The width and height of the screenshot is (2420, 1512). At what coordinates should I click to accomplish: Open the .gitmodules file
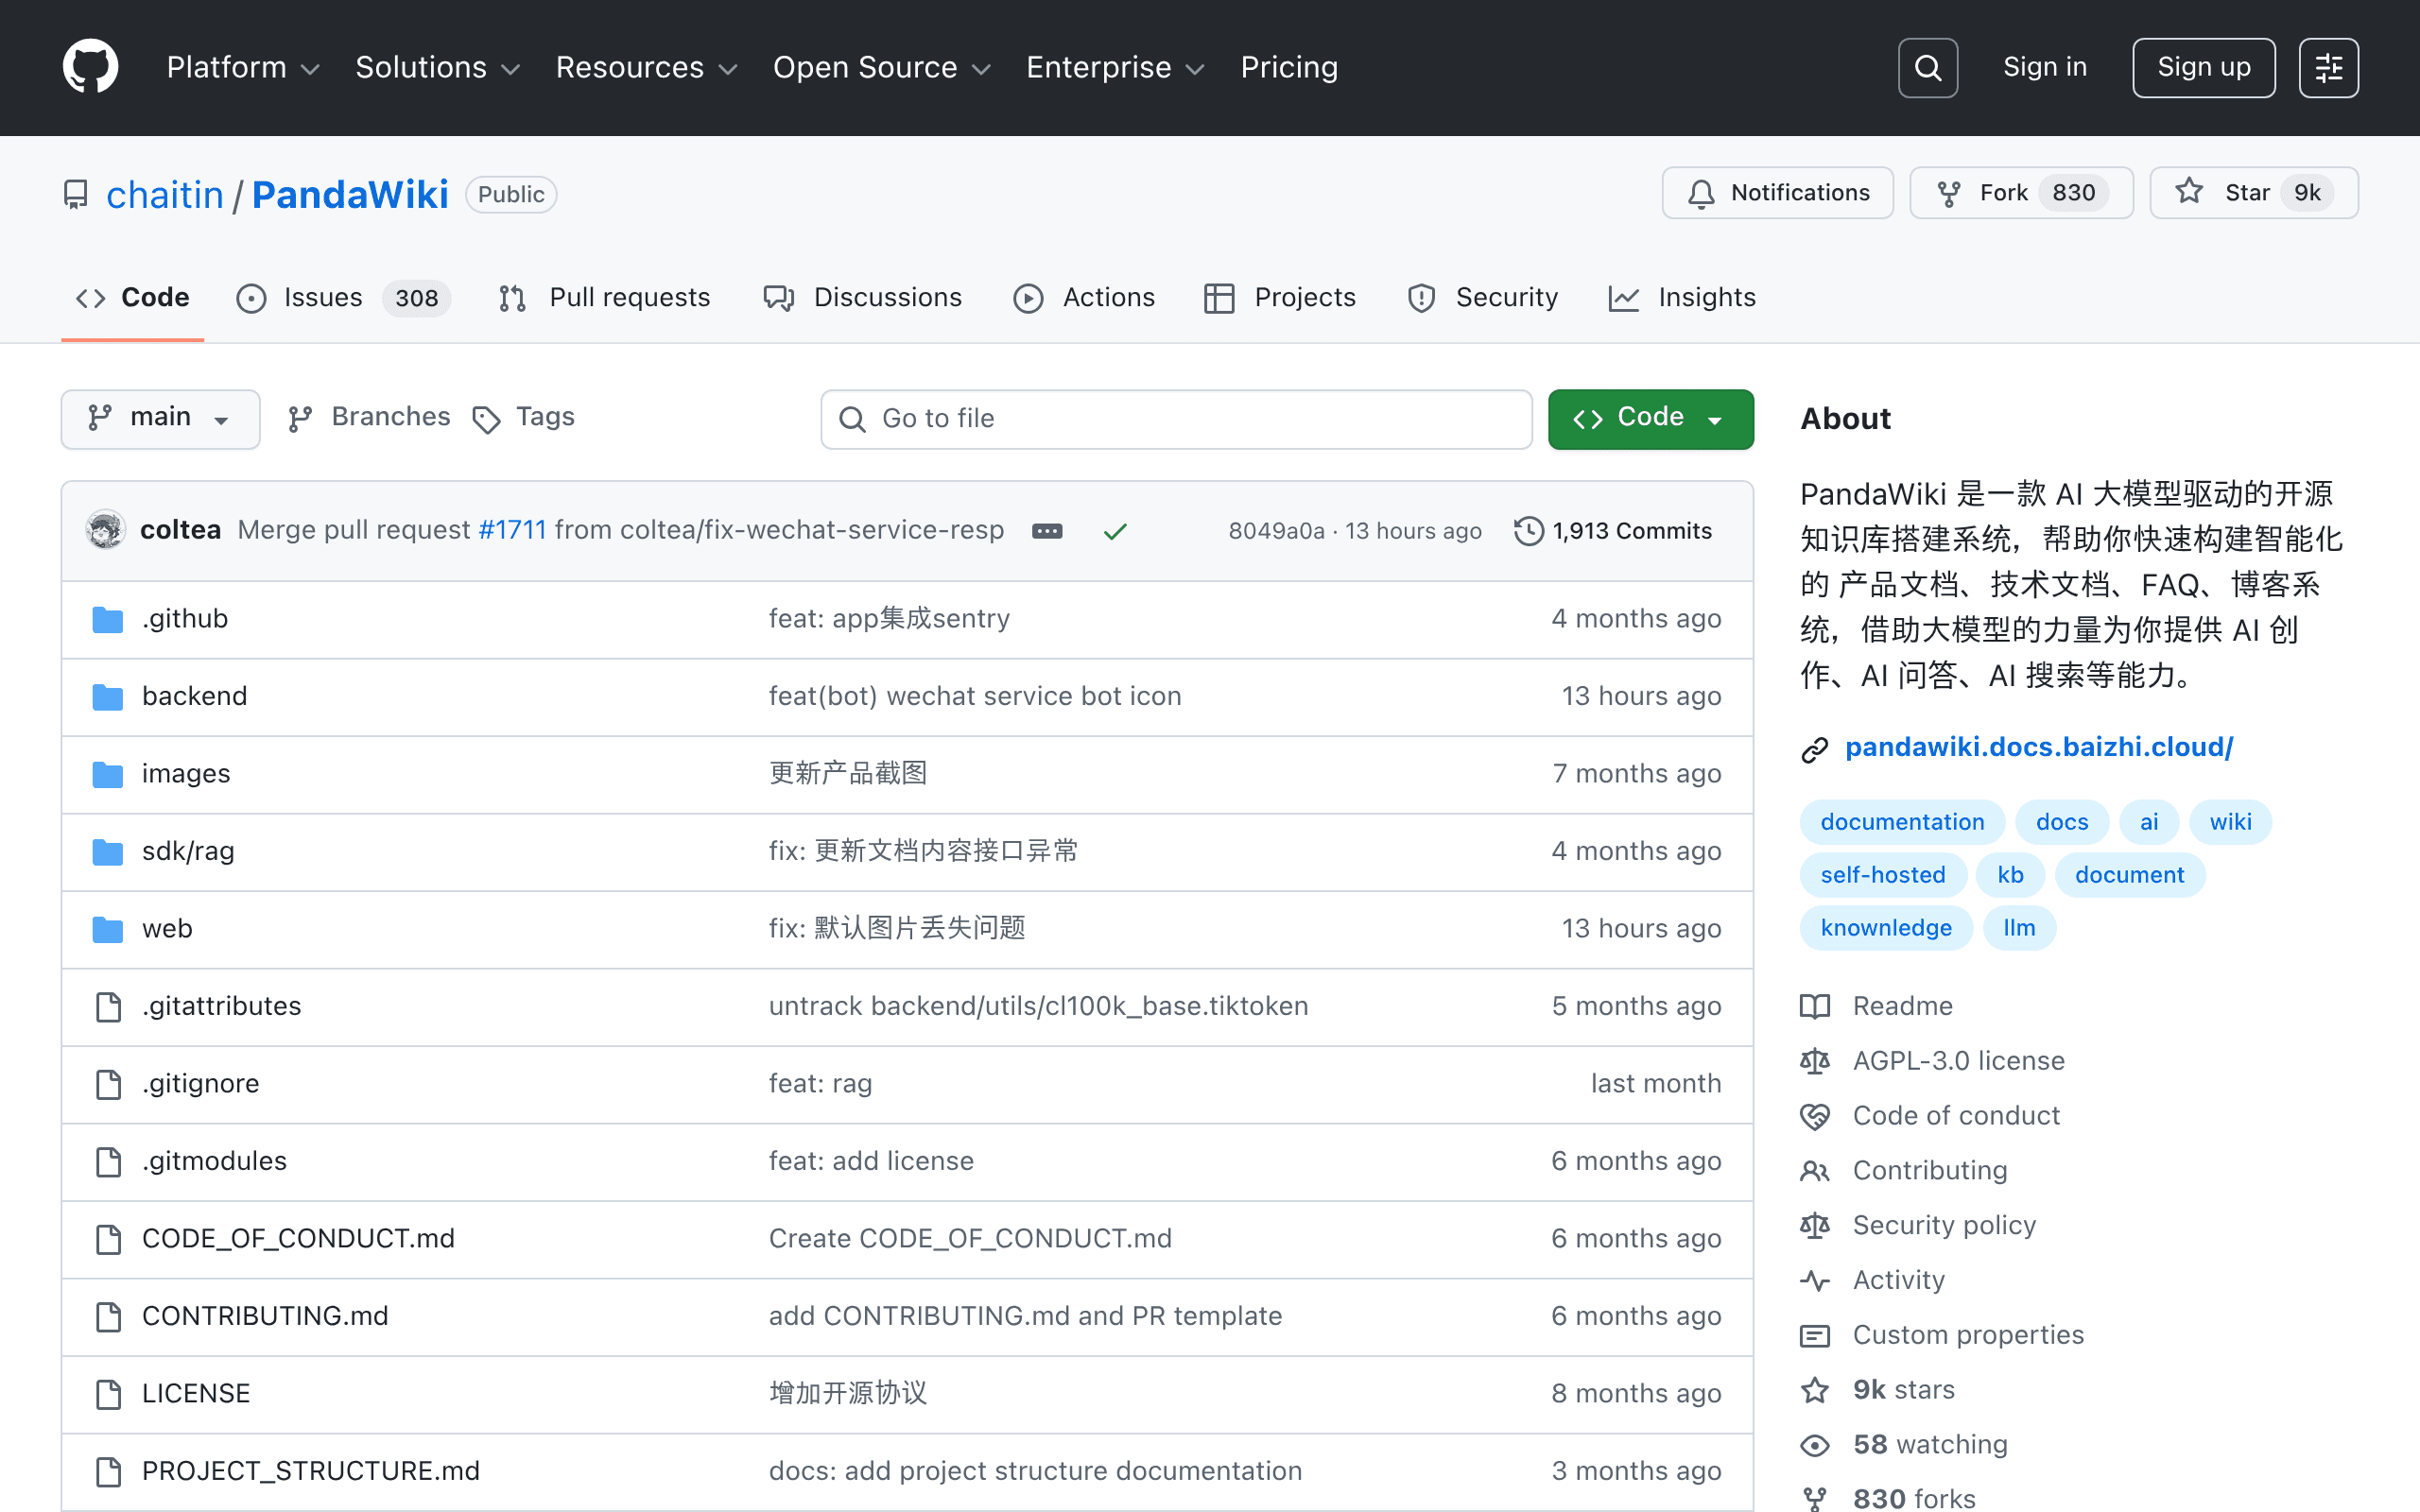coord(214,1161)
